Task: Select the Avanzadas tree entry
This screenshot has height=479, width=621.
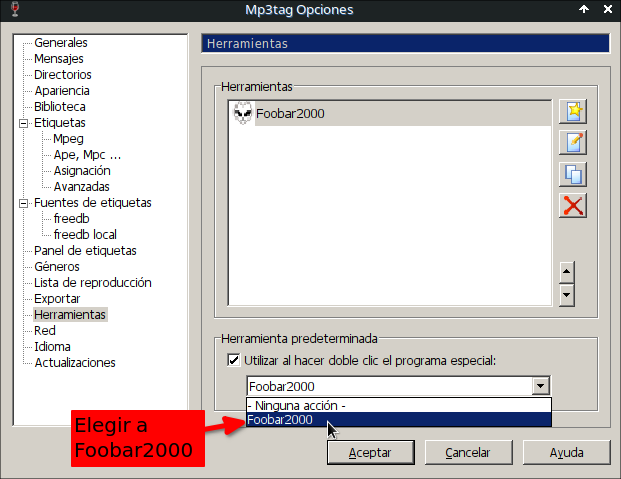Action: [82, 187]
